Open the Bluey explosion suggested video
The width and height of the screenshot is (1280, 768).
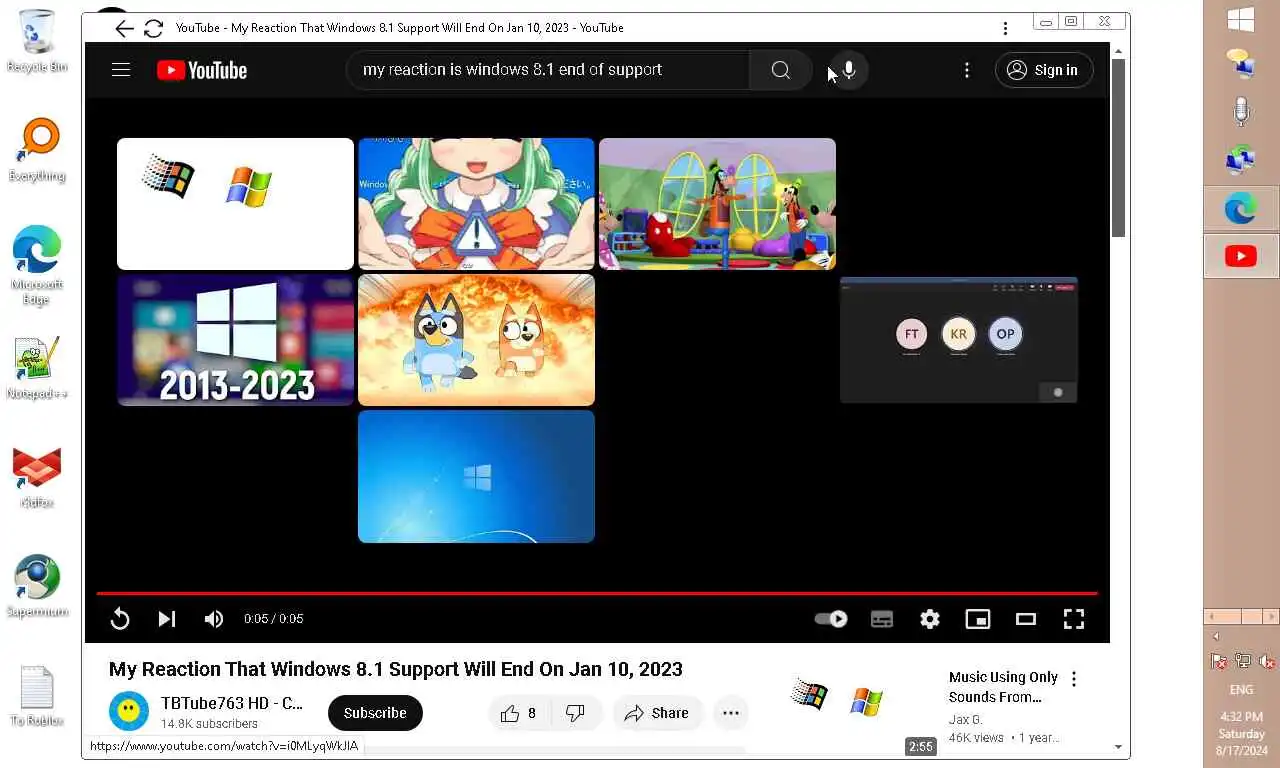[476, 340]
